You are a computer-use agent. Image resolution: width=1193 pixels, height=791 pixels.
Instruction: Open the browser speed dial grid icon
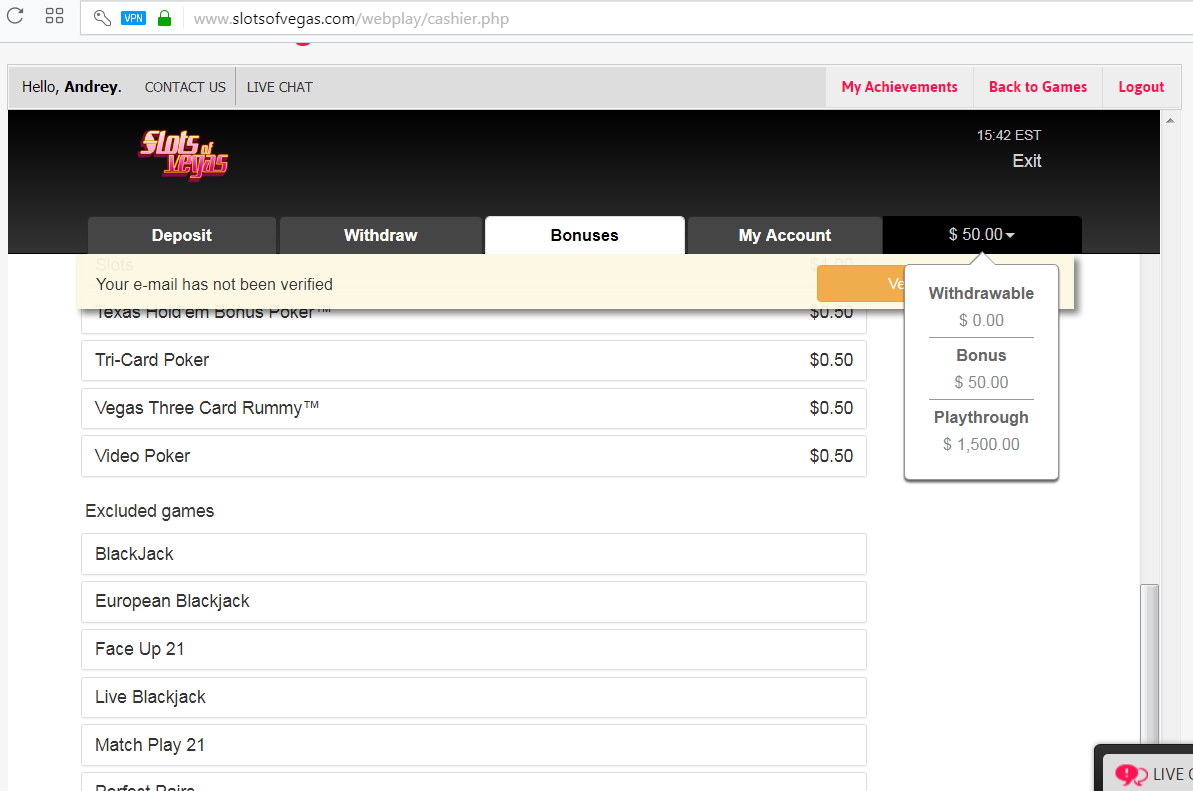point(54,15)
